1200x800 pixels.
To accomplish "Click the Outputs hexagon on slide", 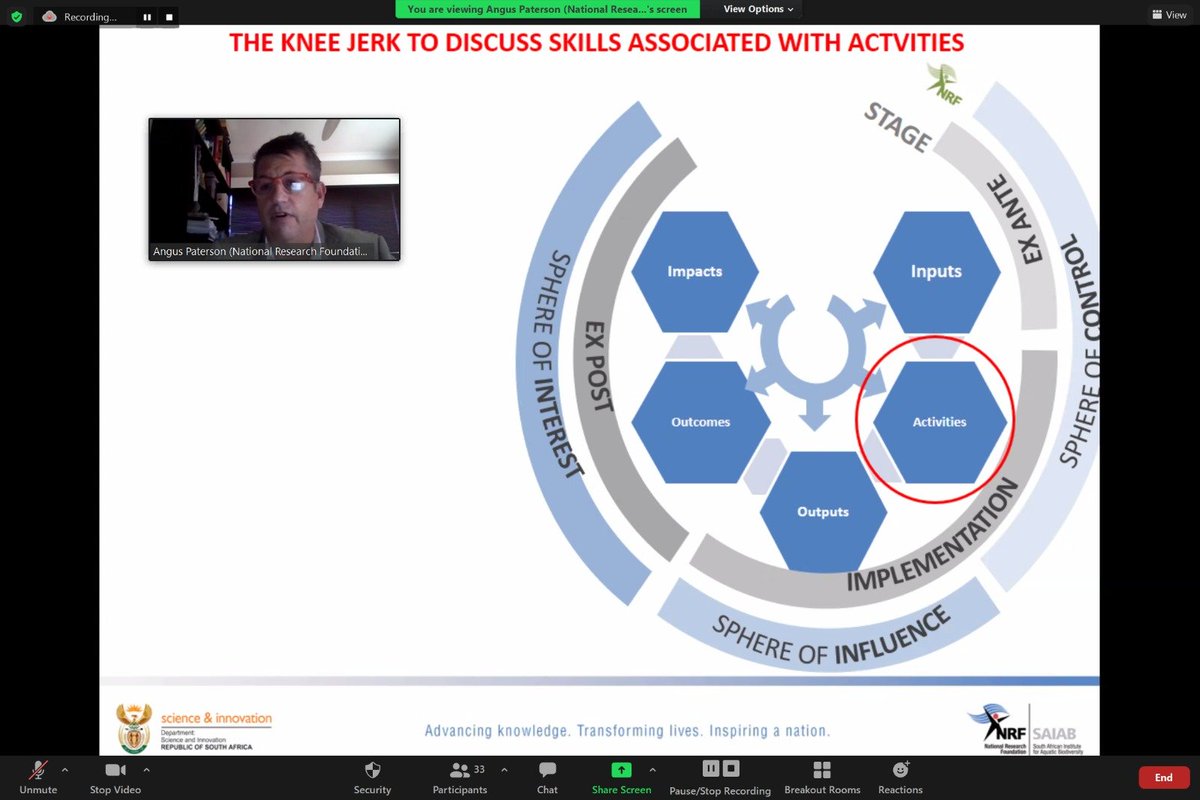I will coord(823,512).
